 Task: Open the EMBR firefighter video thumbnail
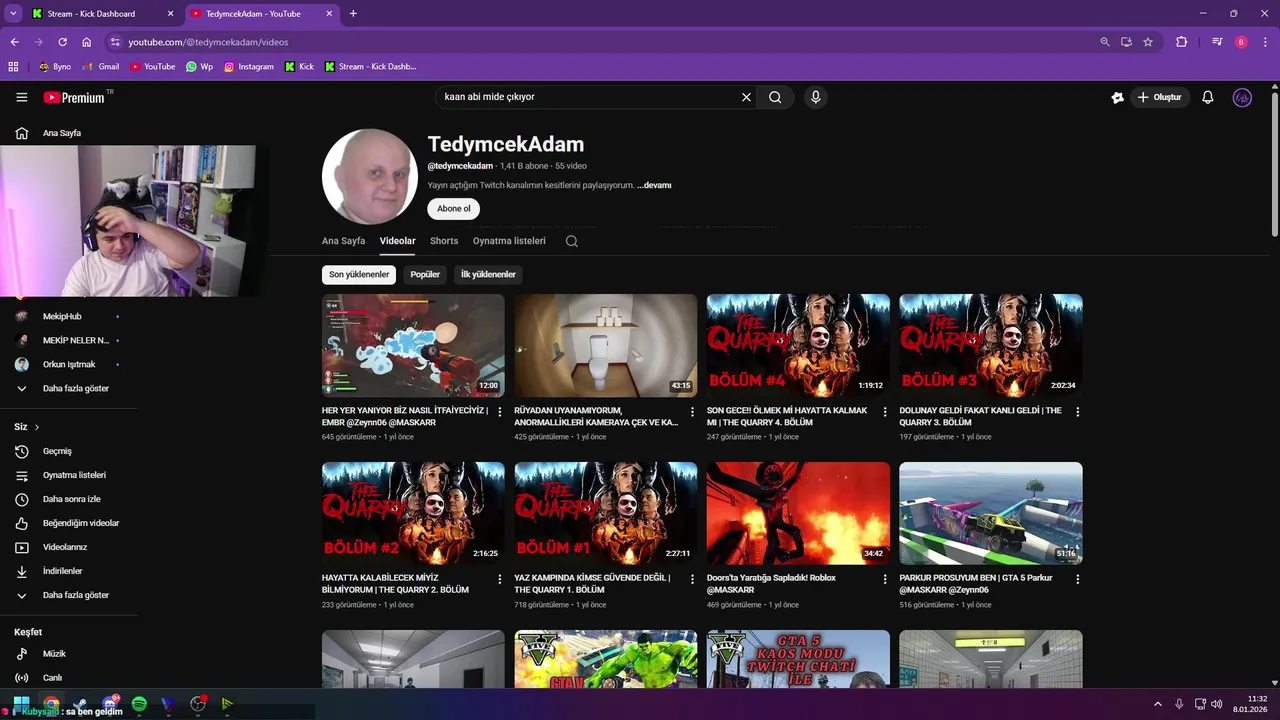pos(413,345)
